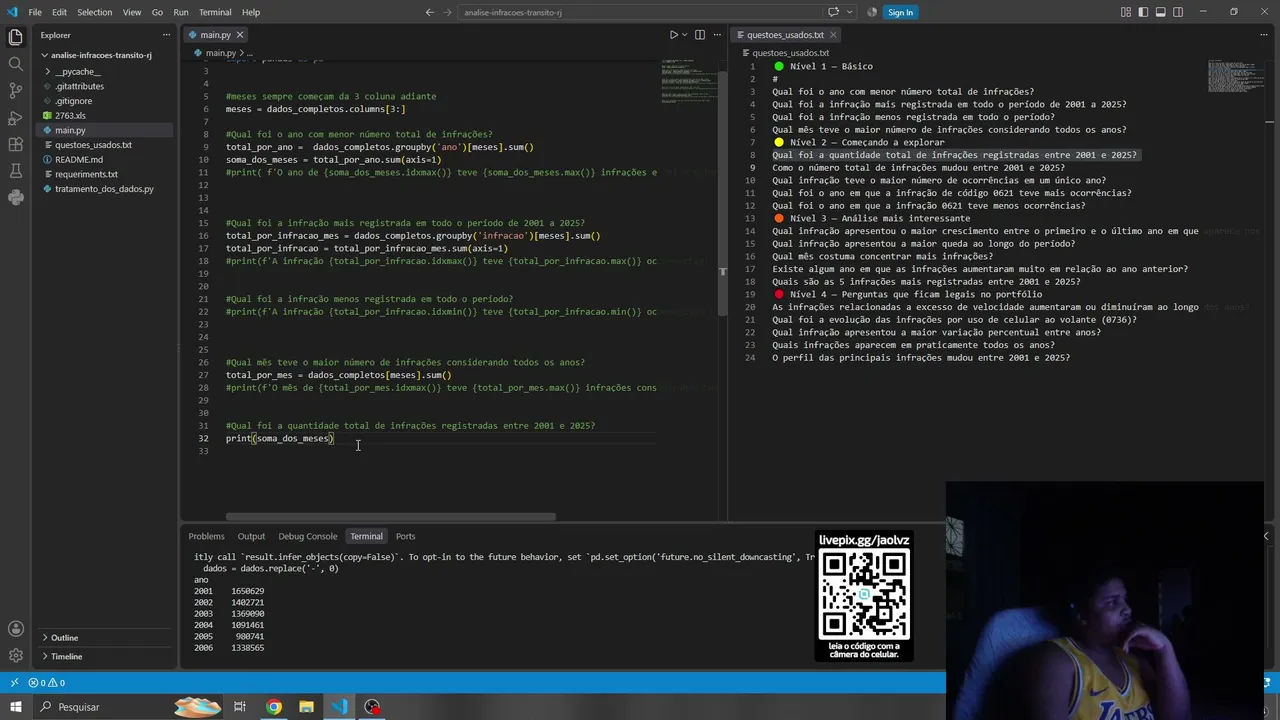Screen dimensions: 1280x720
Task: Open 2763.xls in the Explorer
Action: point(70,115)
